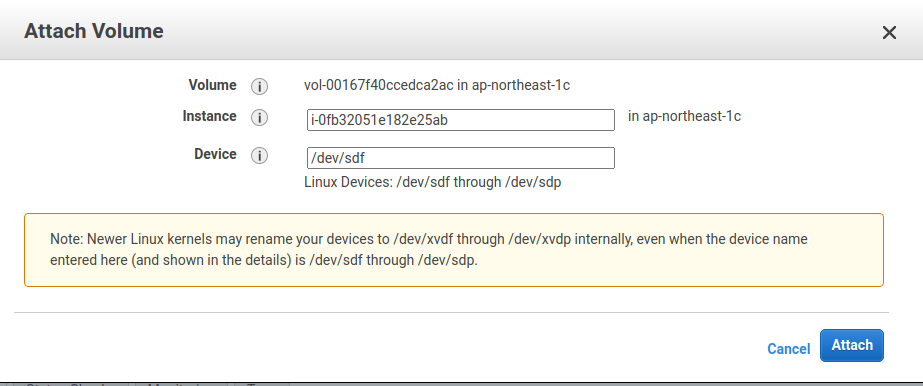This screenshot has width=923, height=386.
Task: Click the Linux Devices hint text
Action: click(x=433, y=182)
